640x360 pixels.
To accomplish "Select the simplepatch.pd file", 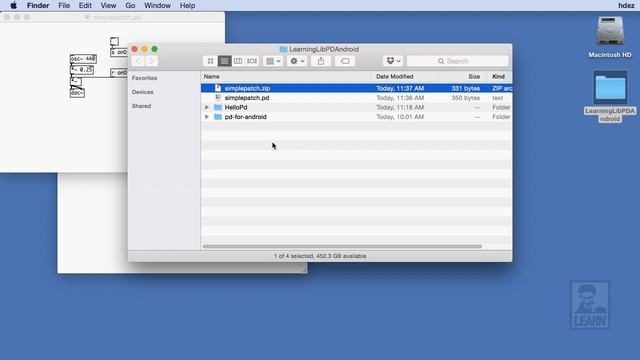I will click(x=247, y=98).
